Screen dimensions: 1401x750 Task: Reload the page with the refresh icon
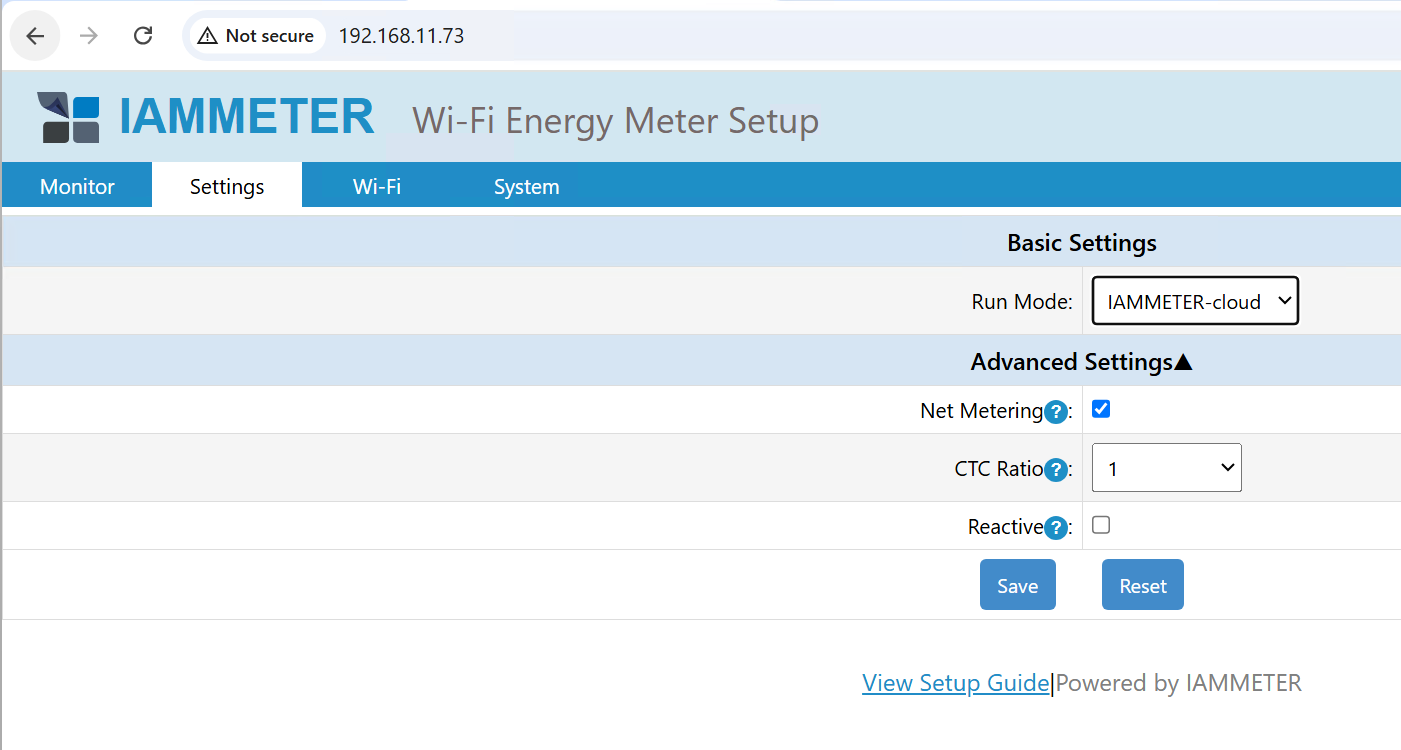pos(143,36)
